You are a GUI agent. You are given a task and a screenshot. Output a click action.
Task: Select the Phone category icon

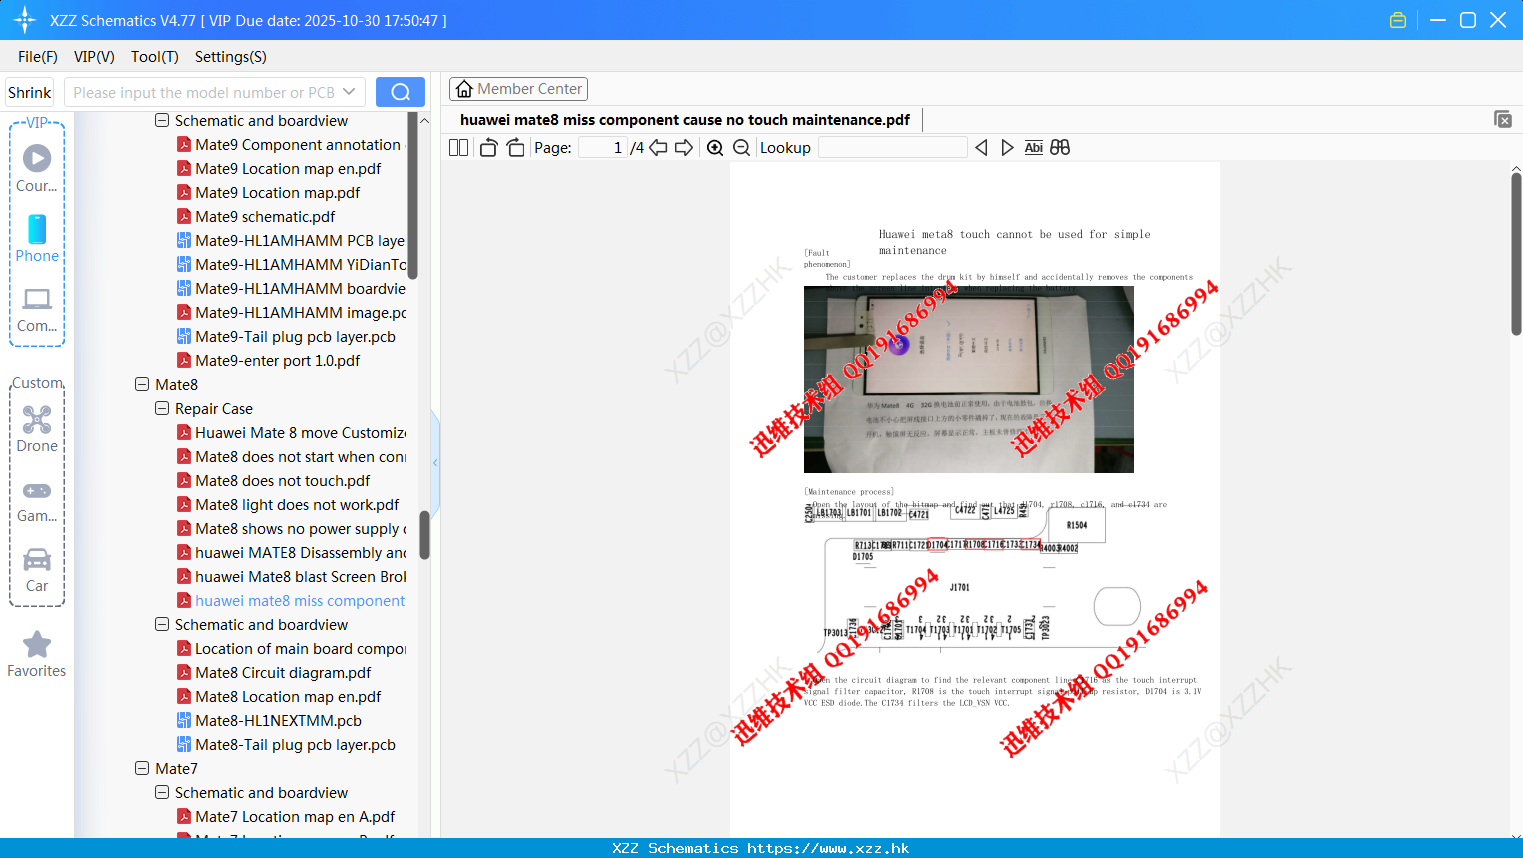click(37, 238)
